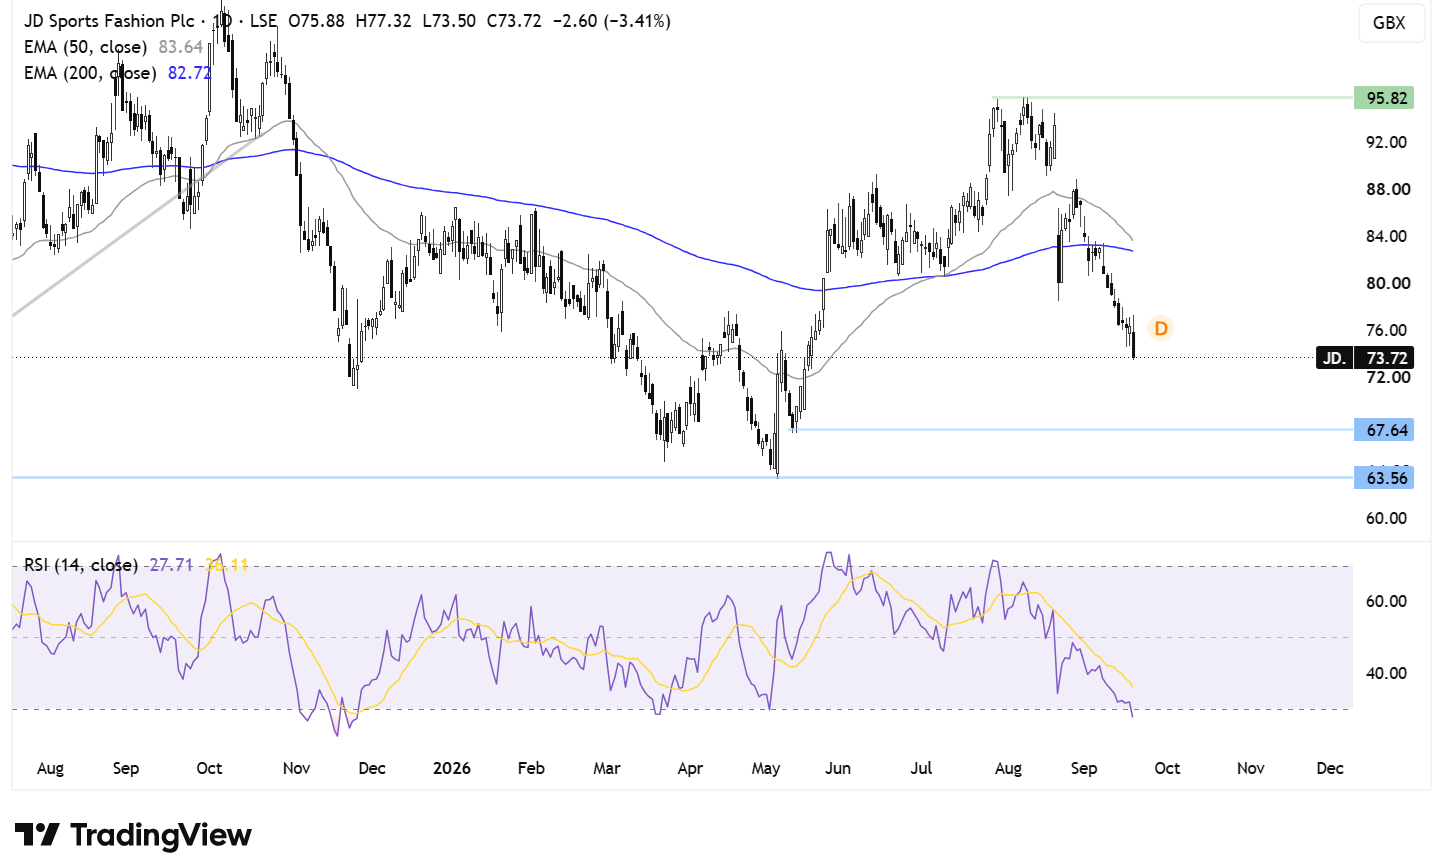Click the JD. ticker tag on price axis
The image size is (1446, 863).
(x=1334, y=358)
